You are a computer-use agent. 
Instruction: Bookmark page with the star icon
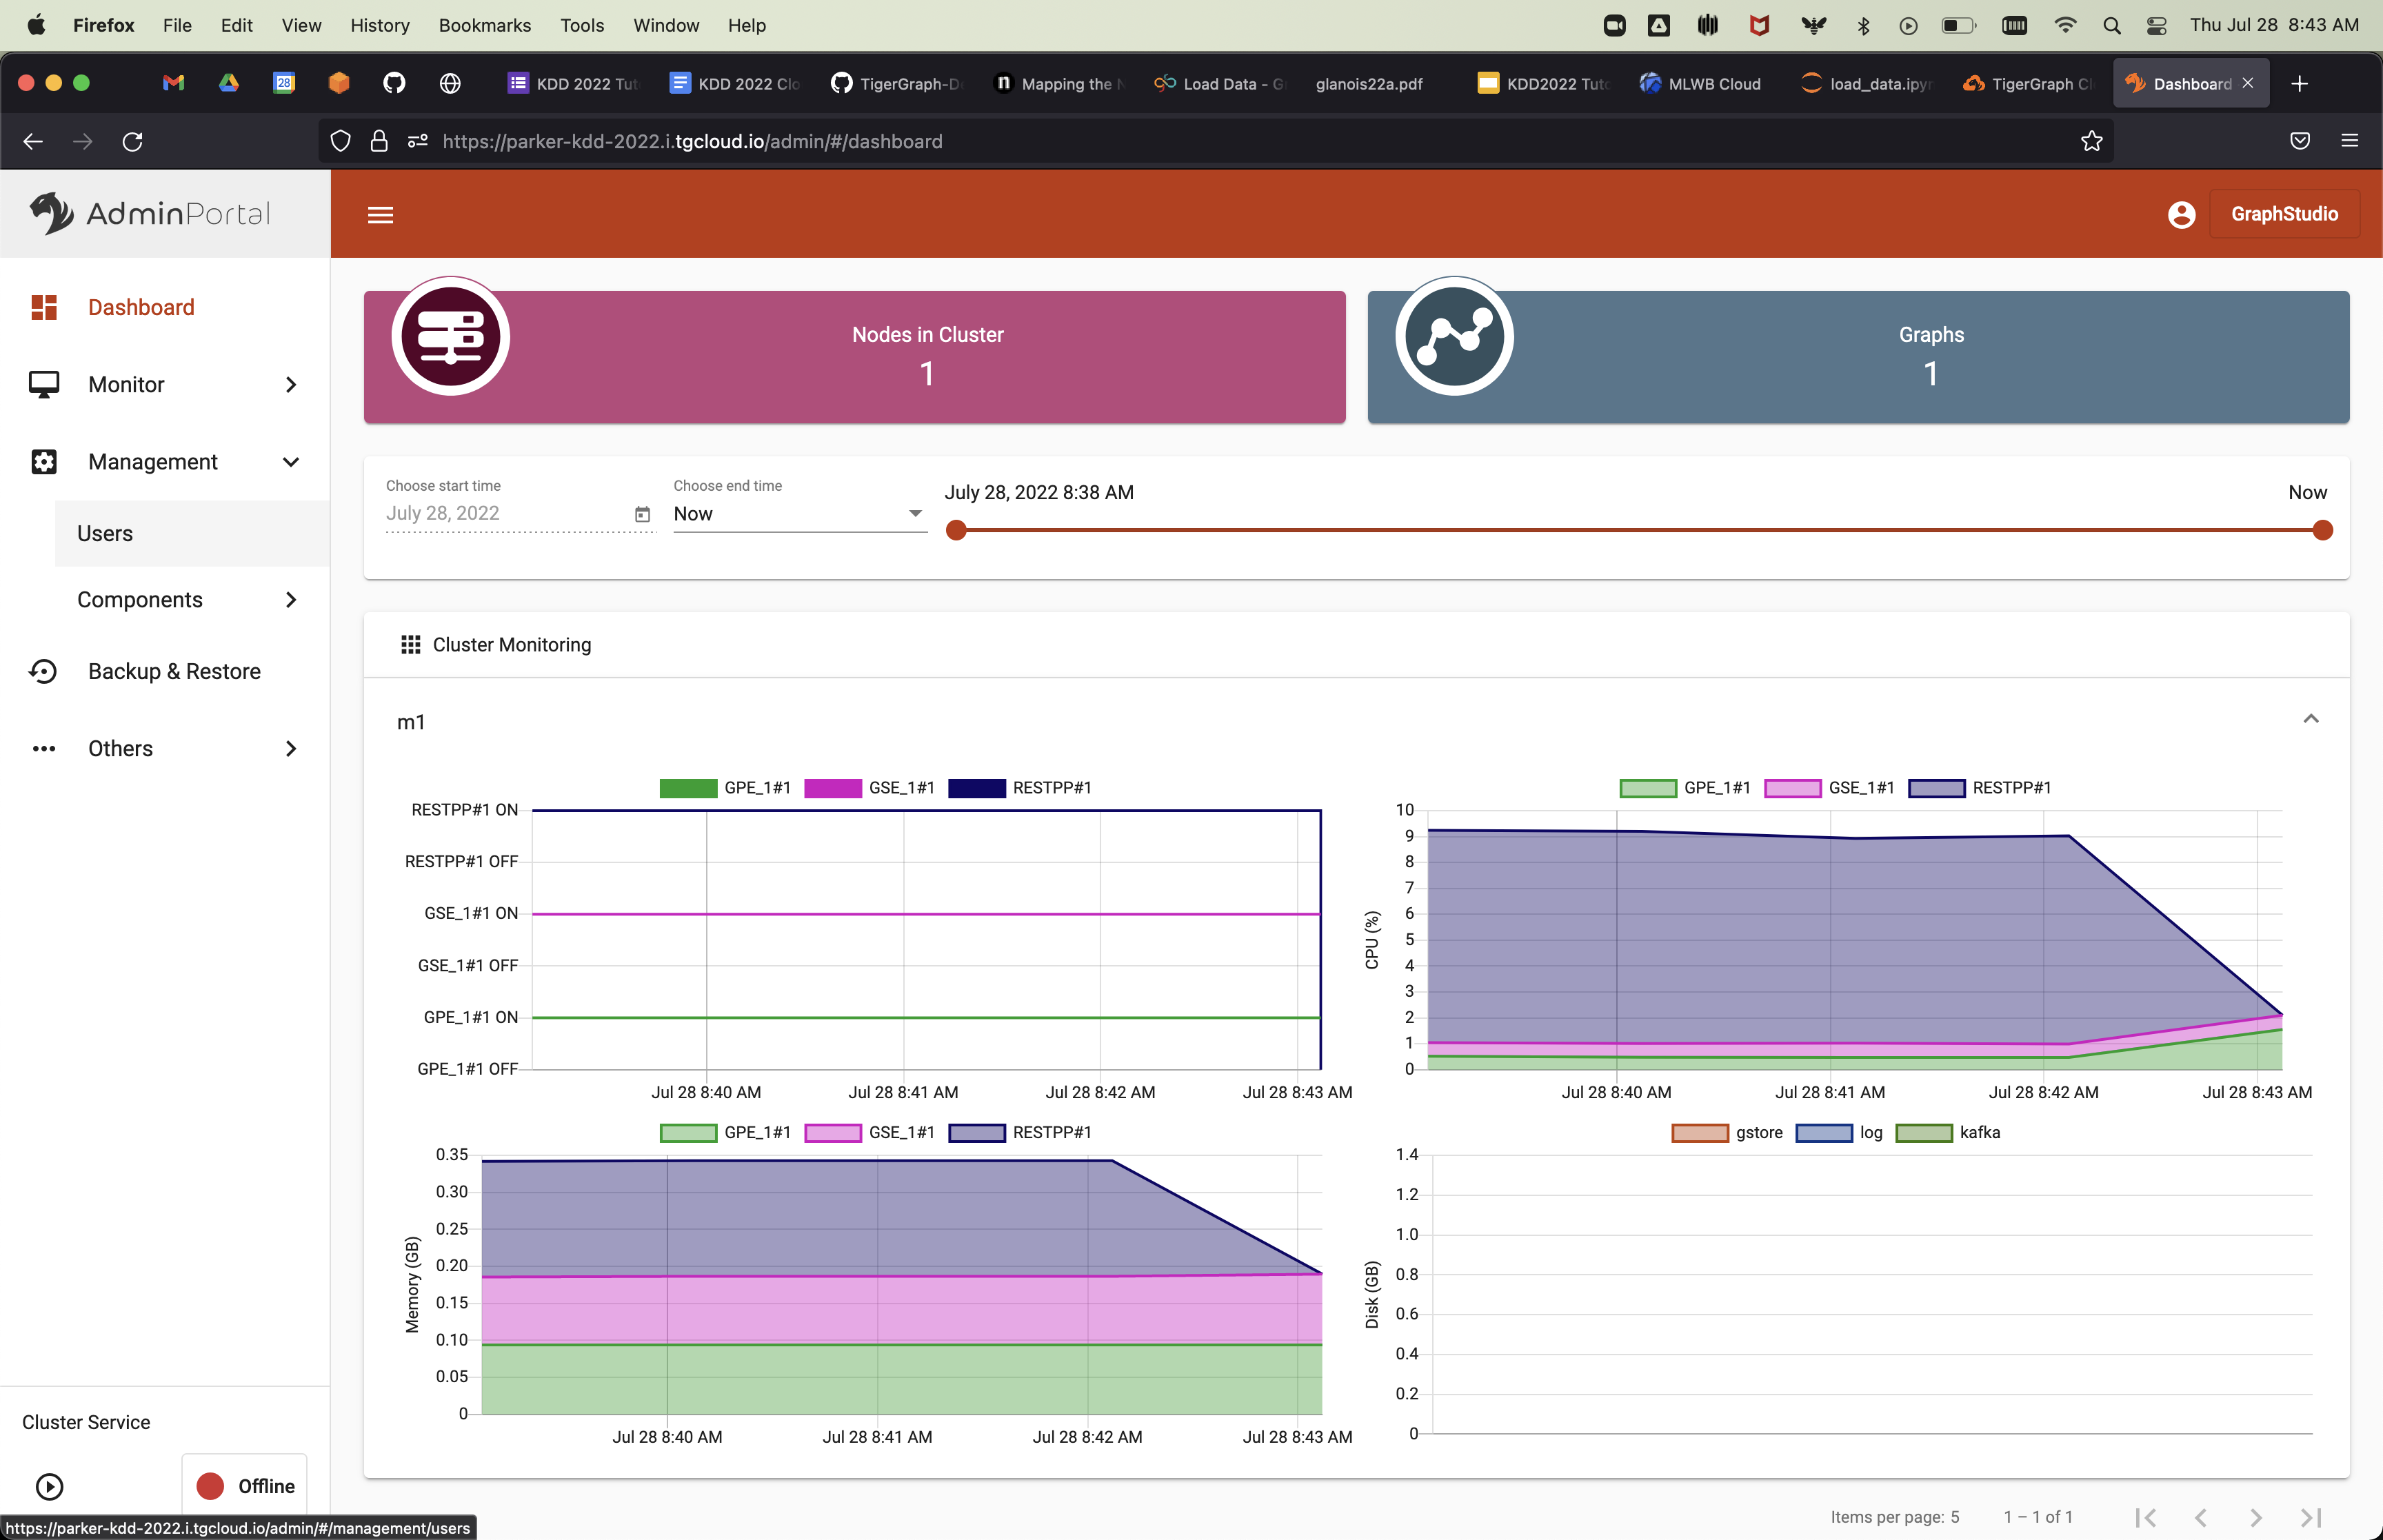tap(2091, 141)
